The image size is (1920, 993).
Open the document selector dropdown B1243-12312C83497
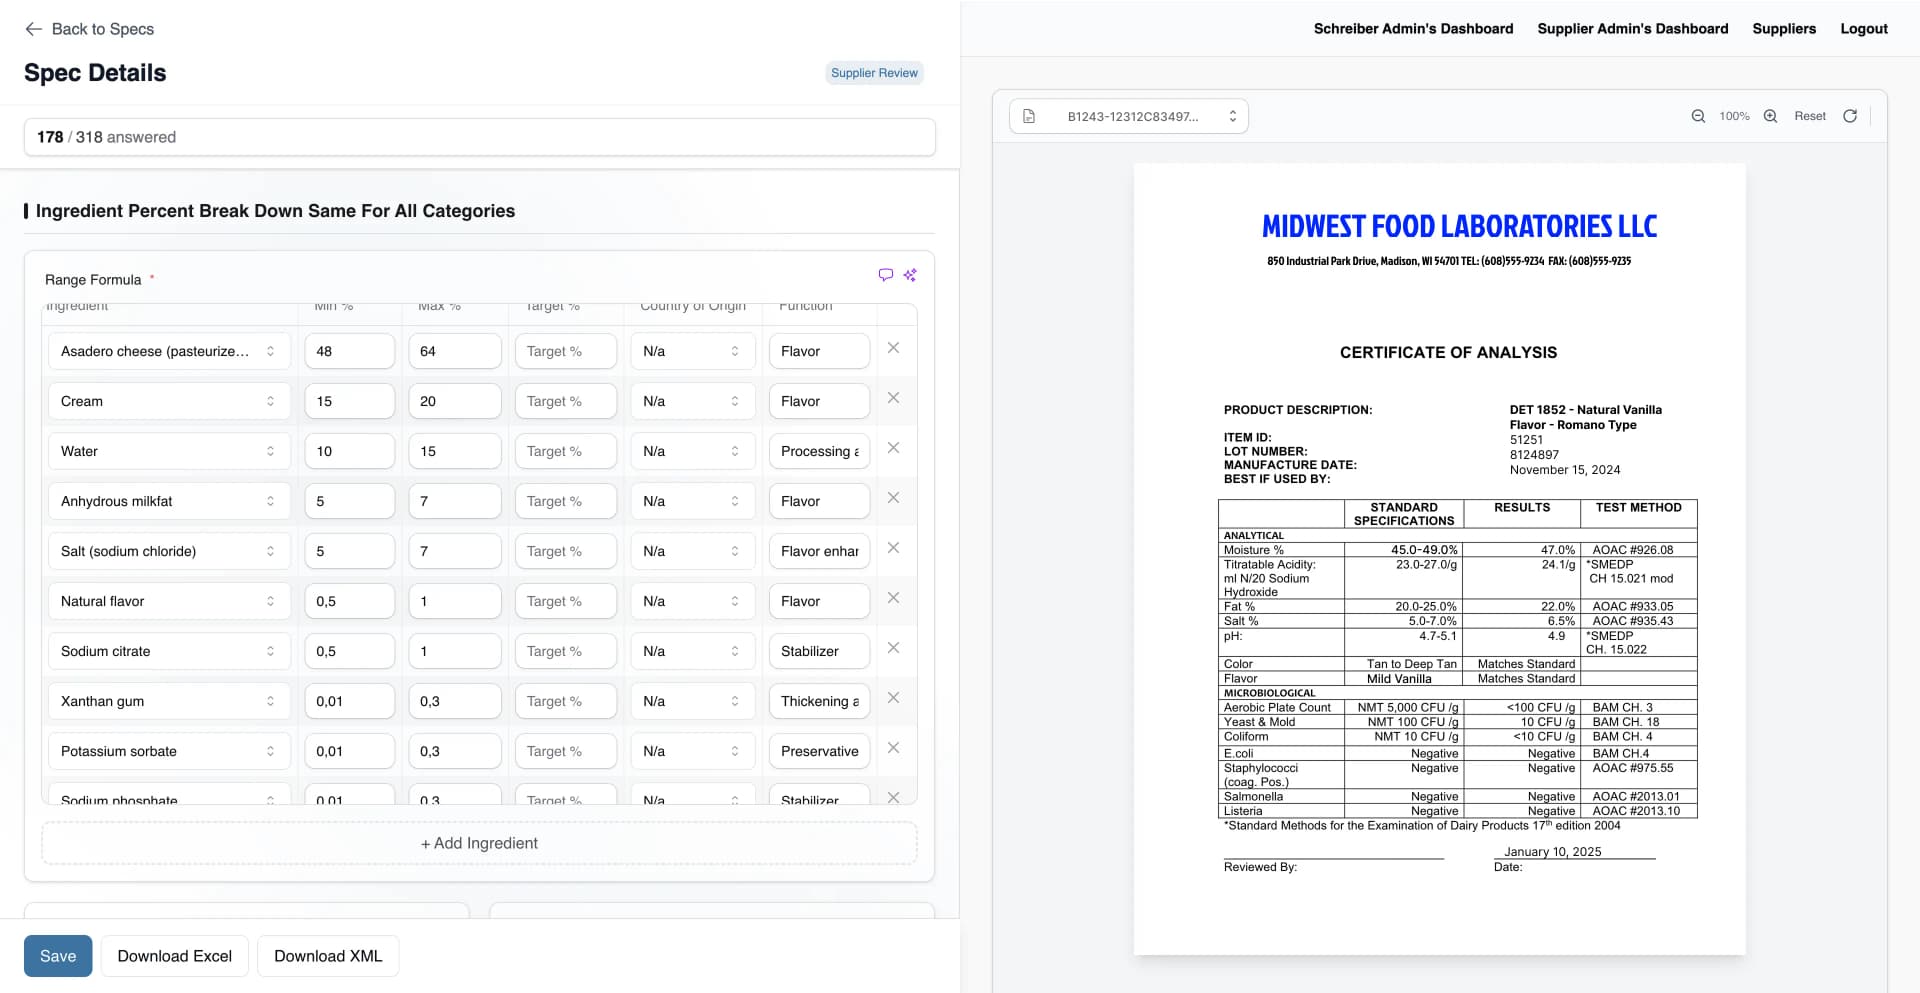[x=1232, y=115]
